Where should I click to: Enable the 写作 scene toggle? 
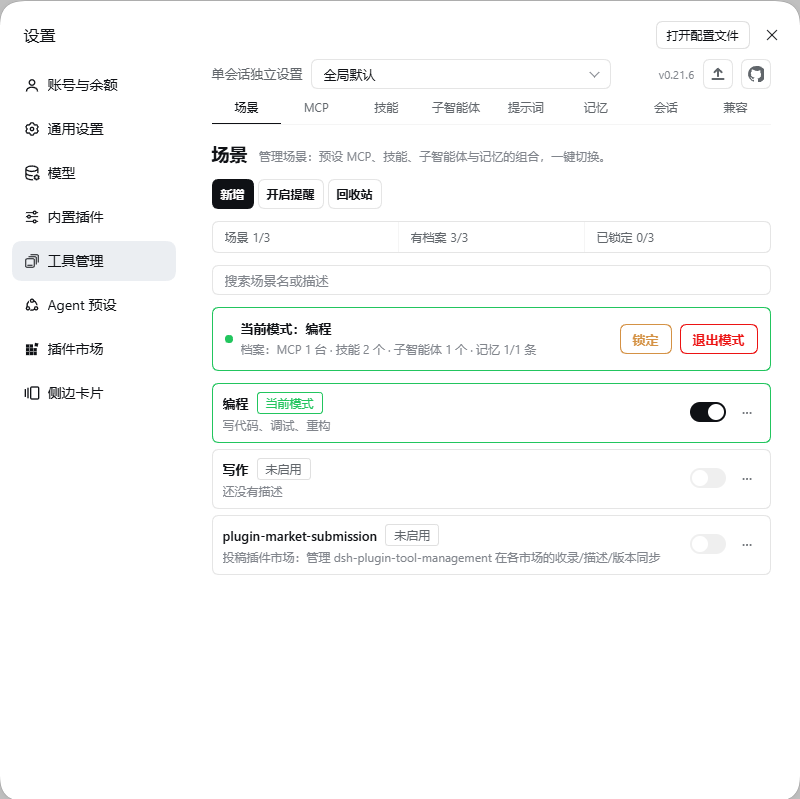click(x=708, y=478)
